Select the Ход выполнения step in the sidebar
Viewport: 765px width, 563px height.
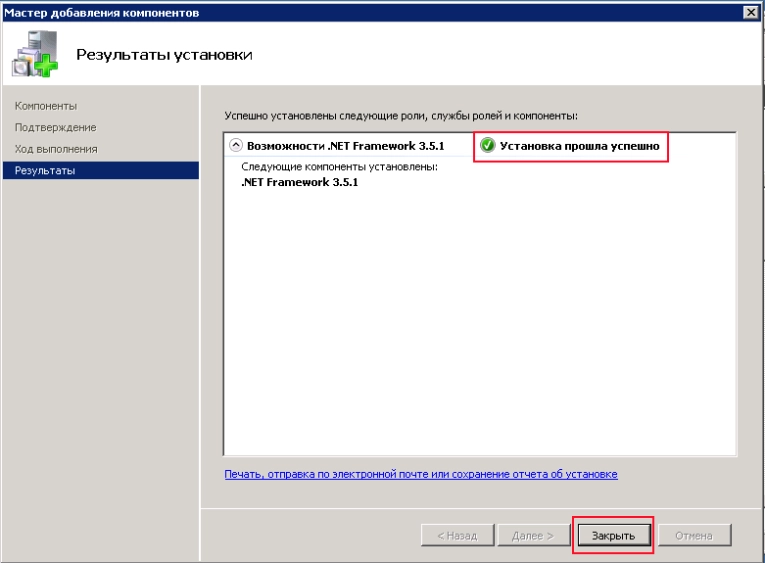56,149
